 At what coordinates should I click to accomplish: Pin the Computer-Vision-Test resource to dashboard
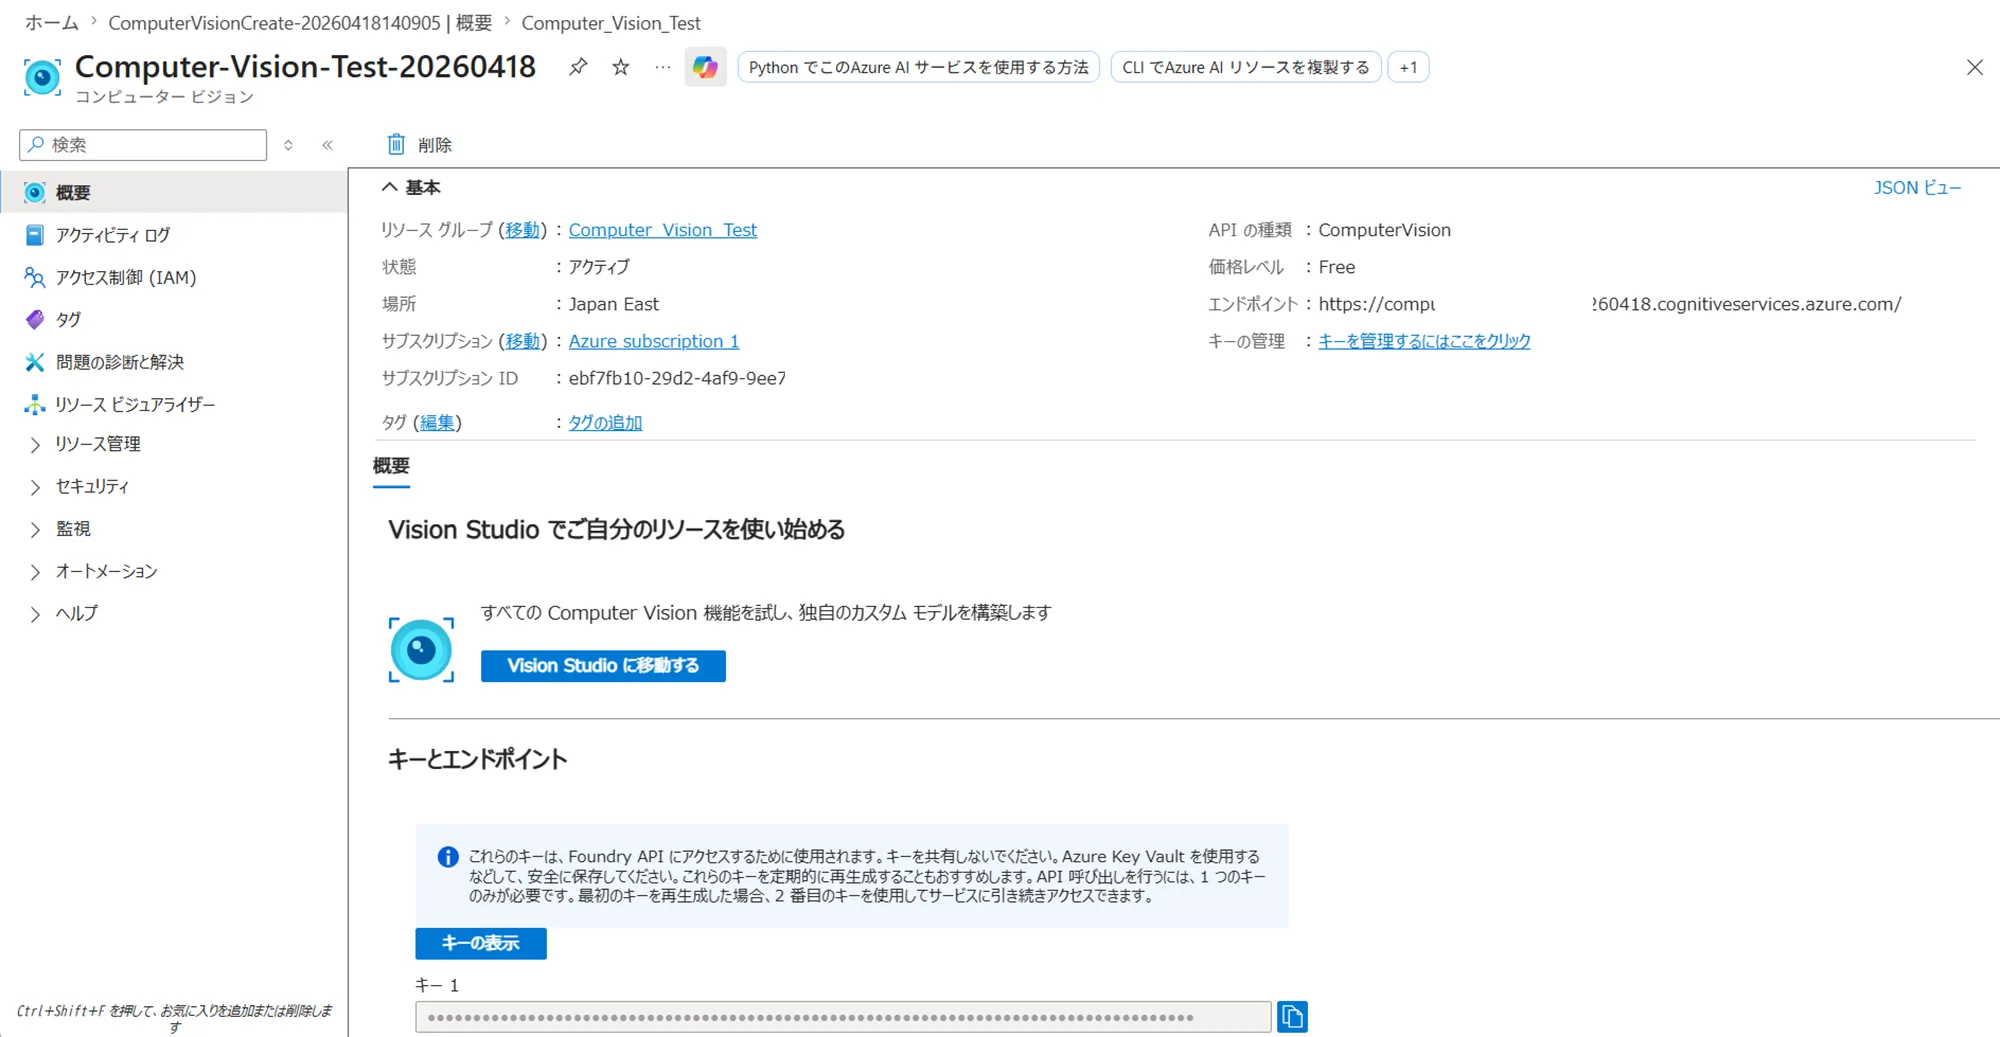click(578, 67)
